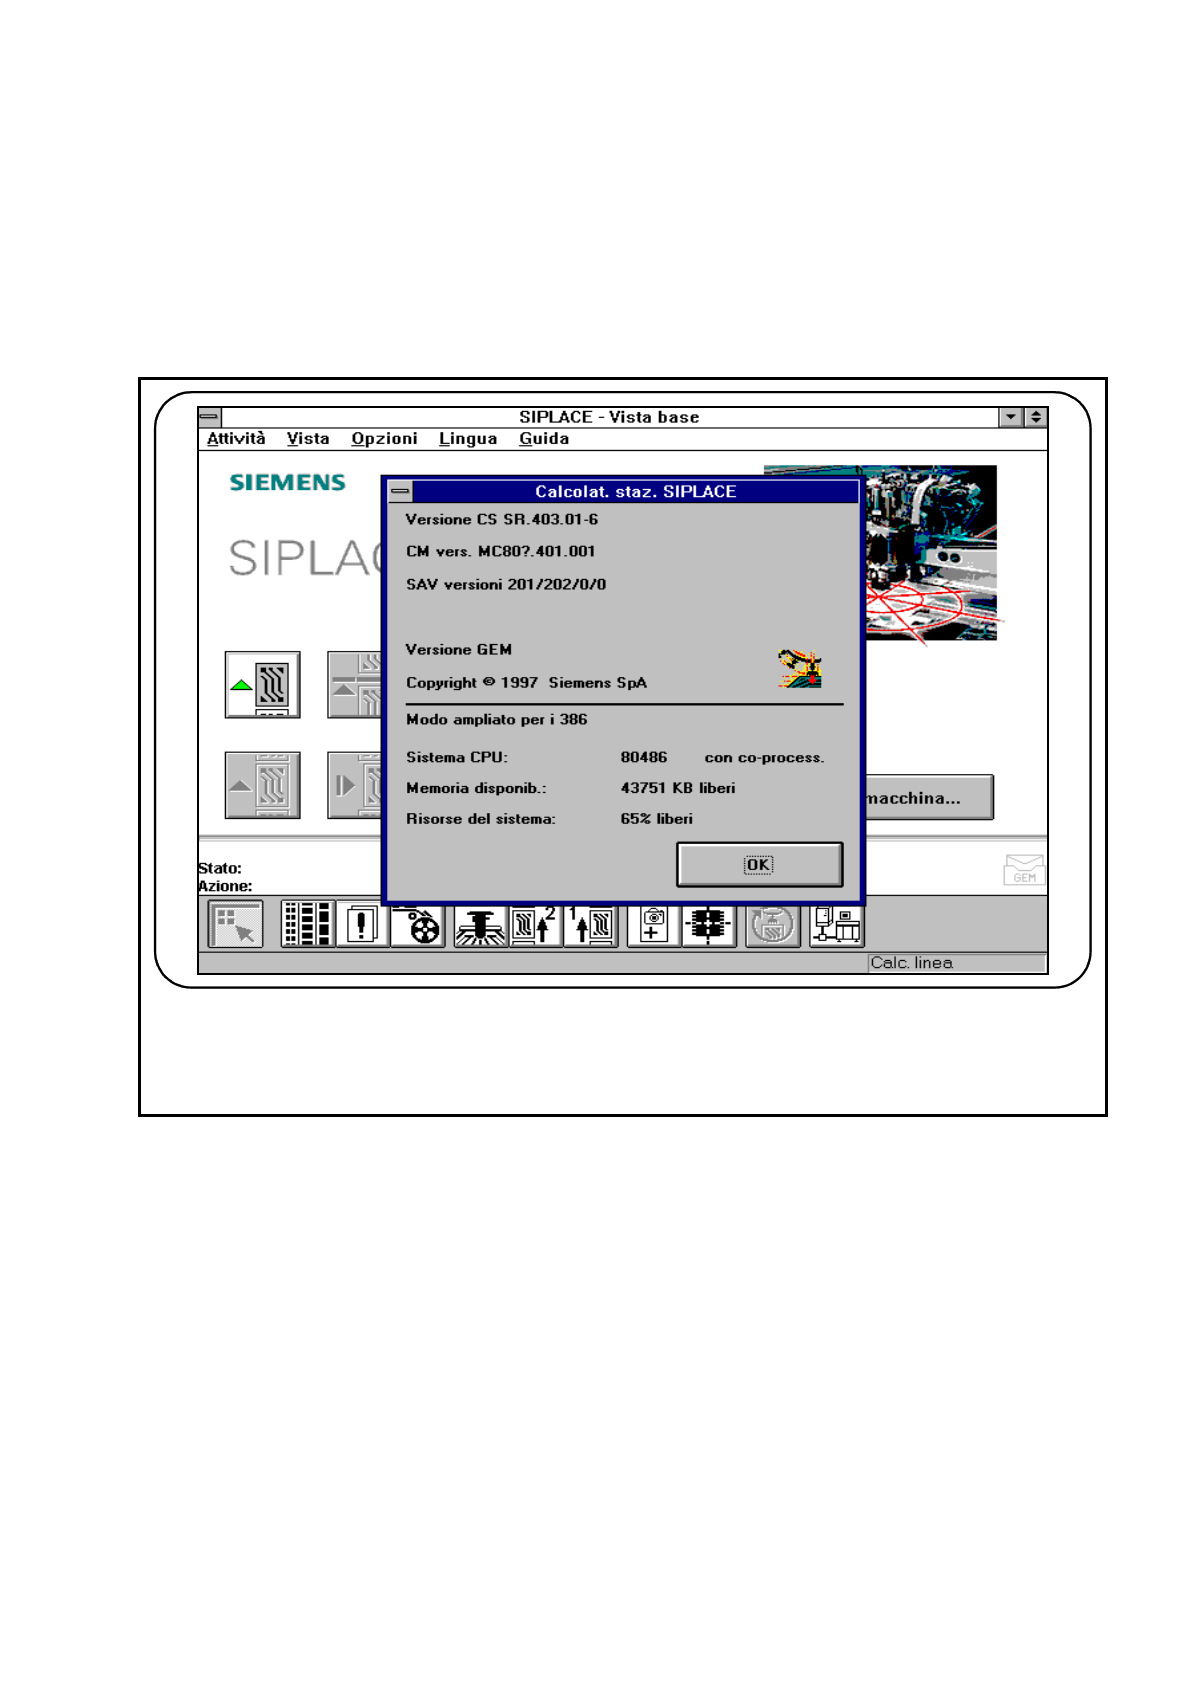This screenshot has height=1684, width=1188.
Task: Click SAV versioni 201/202/0/0 text
Action: [x=506, y=584]
